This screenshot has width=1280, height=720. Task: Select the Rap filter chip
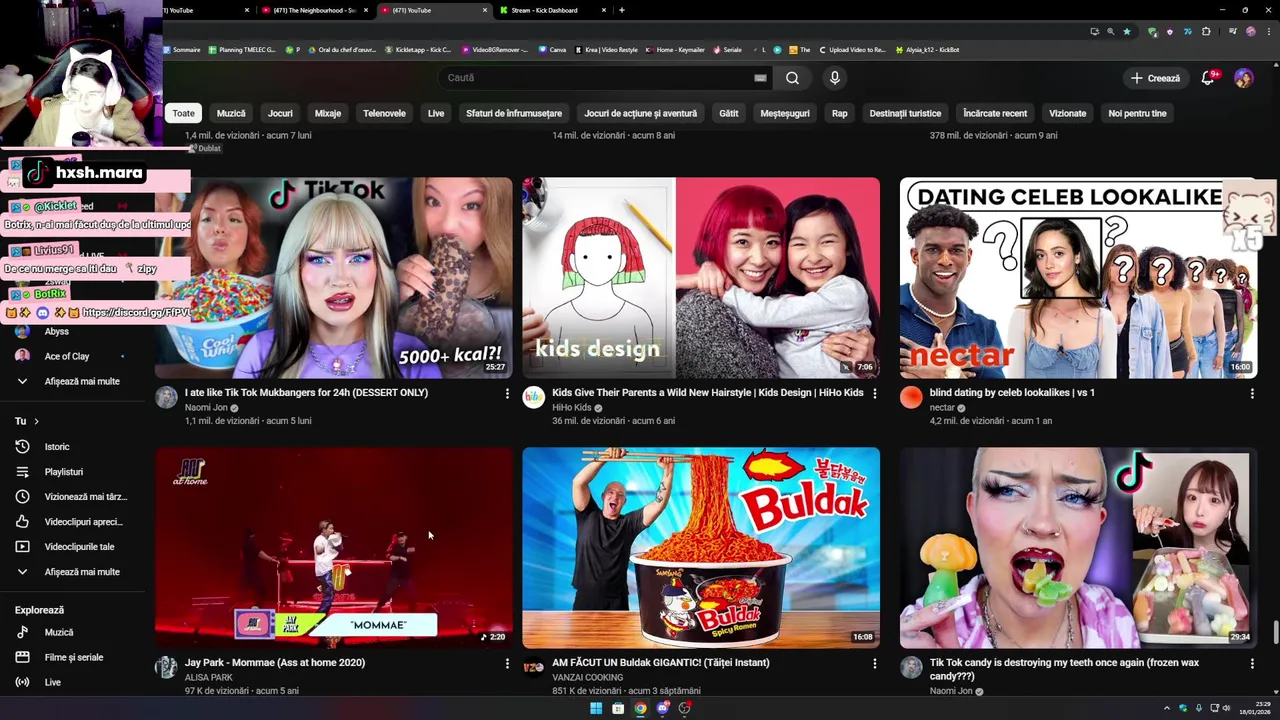(x=840, y=113)
